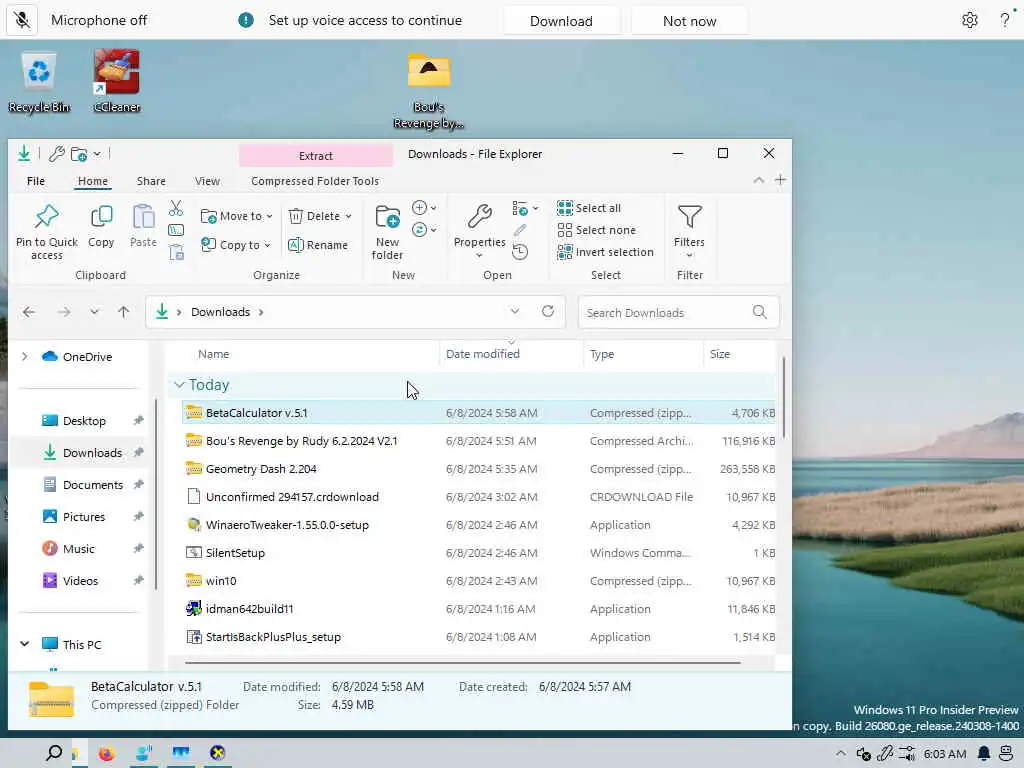Viewport: 1024px width, 768px height.
Task: Click the History icon in Open group
Action: (x=520, y=252)
